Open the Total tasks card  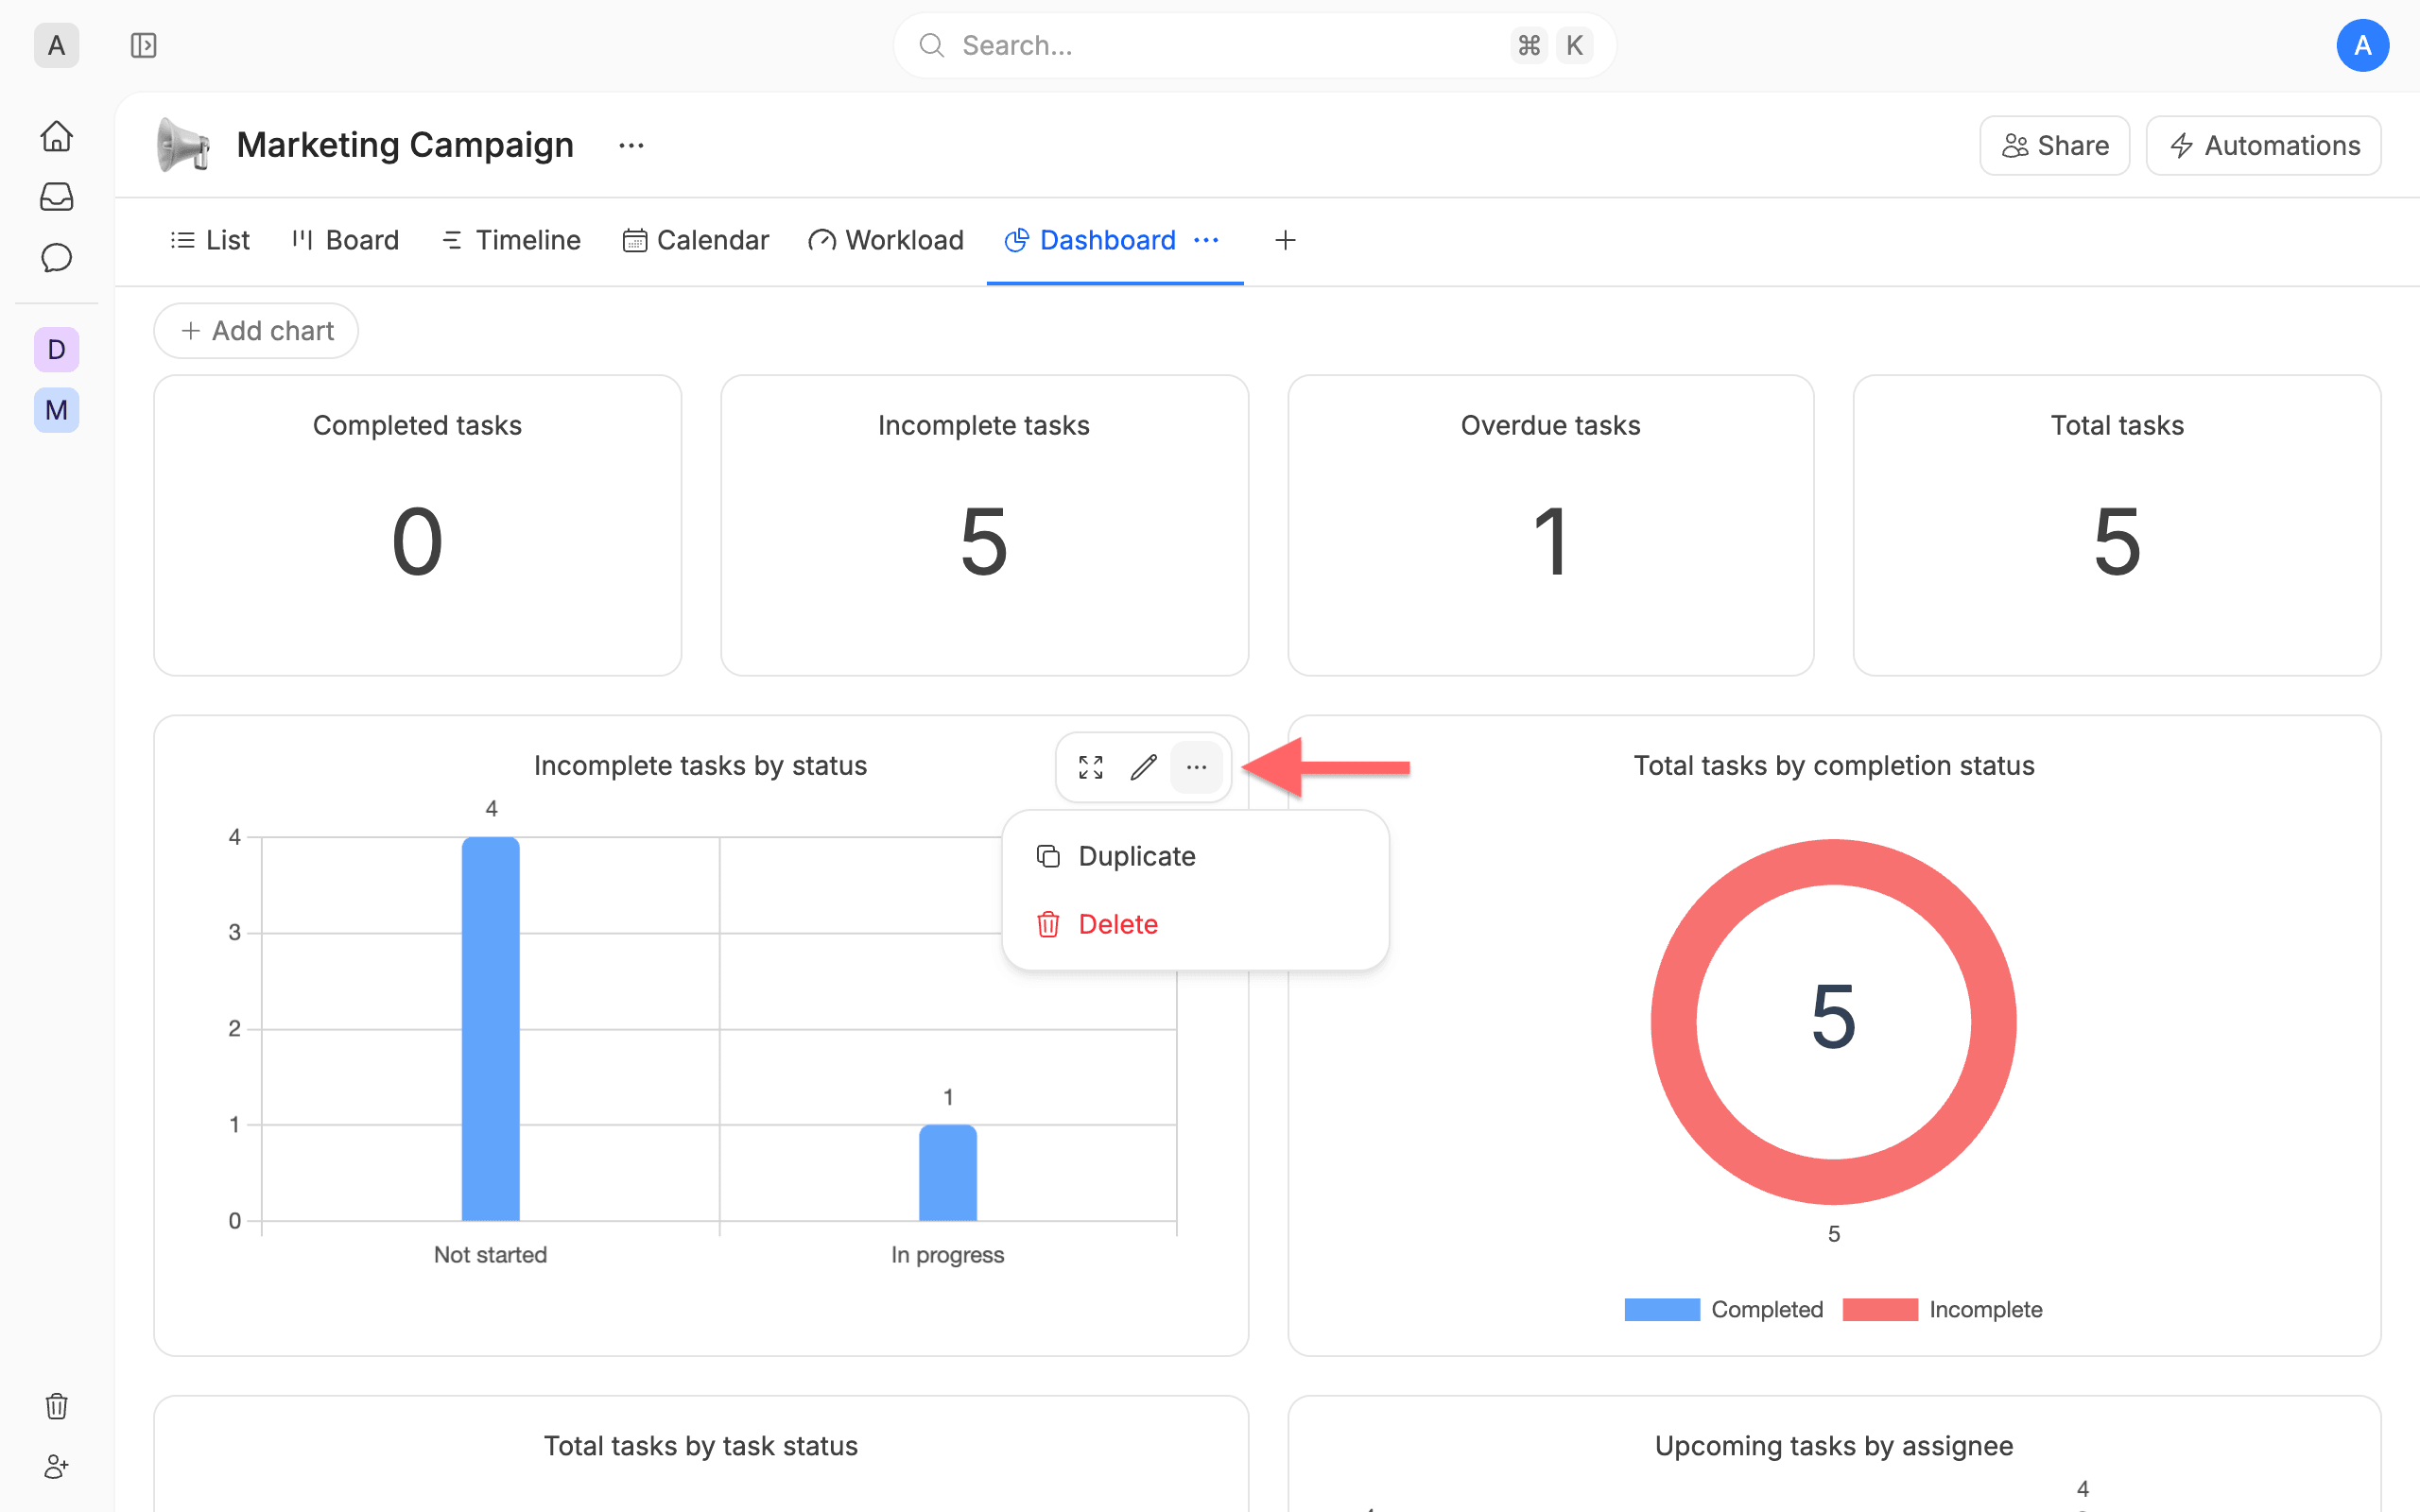pos(2117,525)
